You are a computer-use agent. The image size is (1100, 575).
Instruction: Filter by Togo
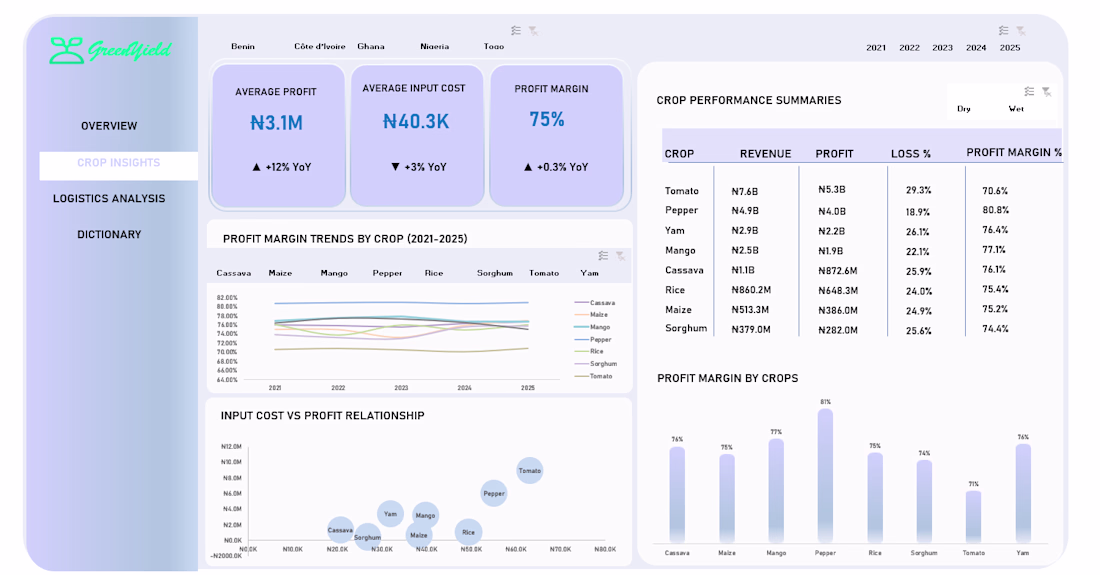(x=493, y=46)
